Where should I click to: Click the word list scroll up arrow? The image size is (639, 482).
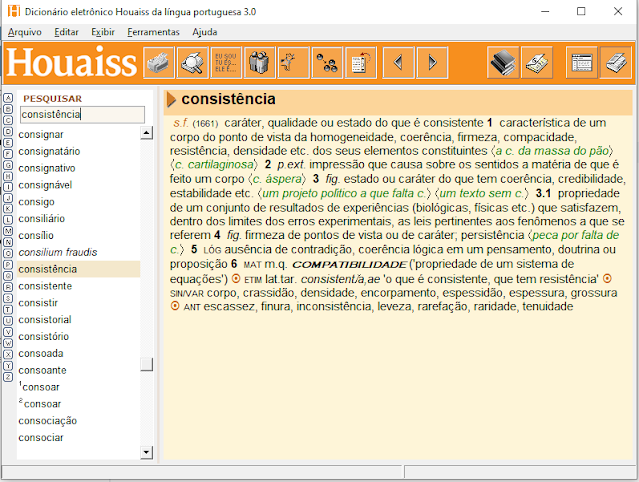[x=146, y=133]
